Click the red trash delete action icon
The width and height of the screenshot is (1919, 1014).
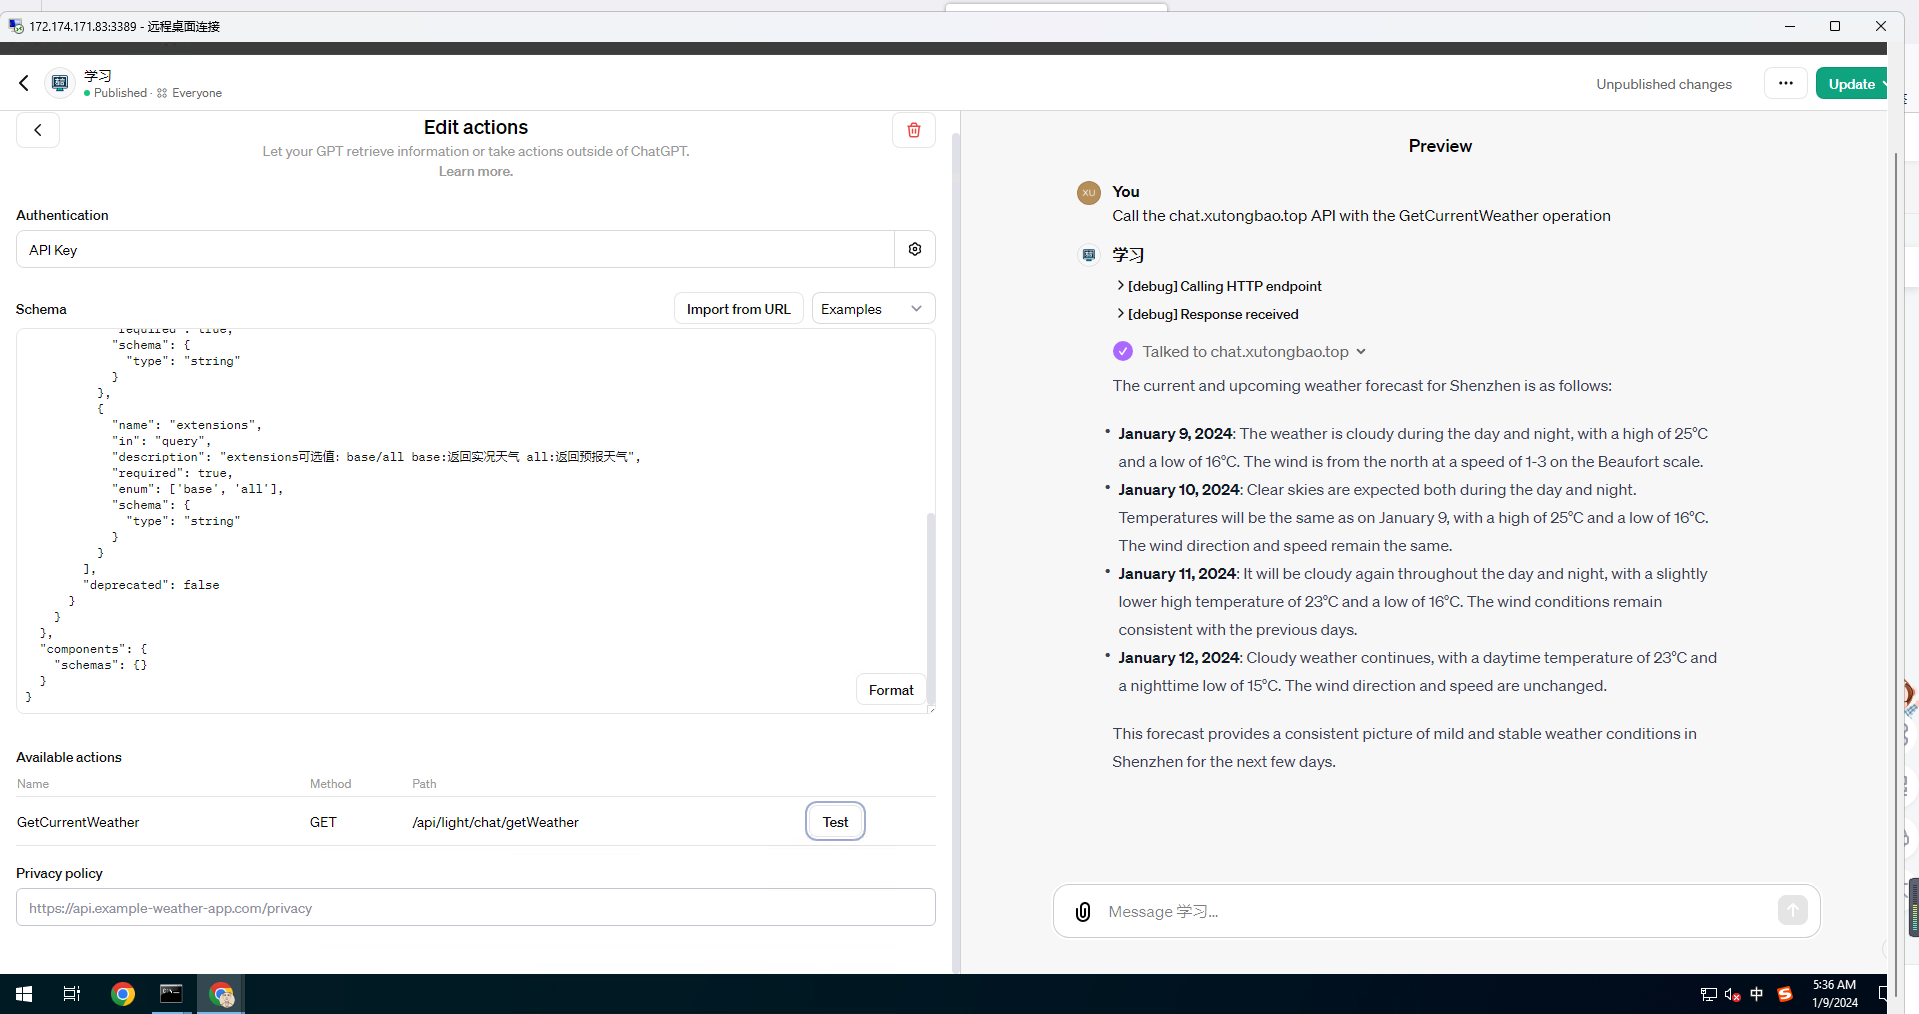click(913, 130)
